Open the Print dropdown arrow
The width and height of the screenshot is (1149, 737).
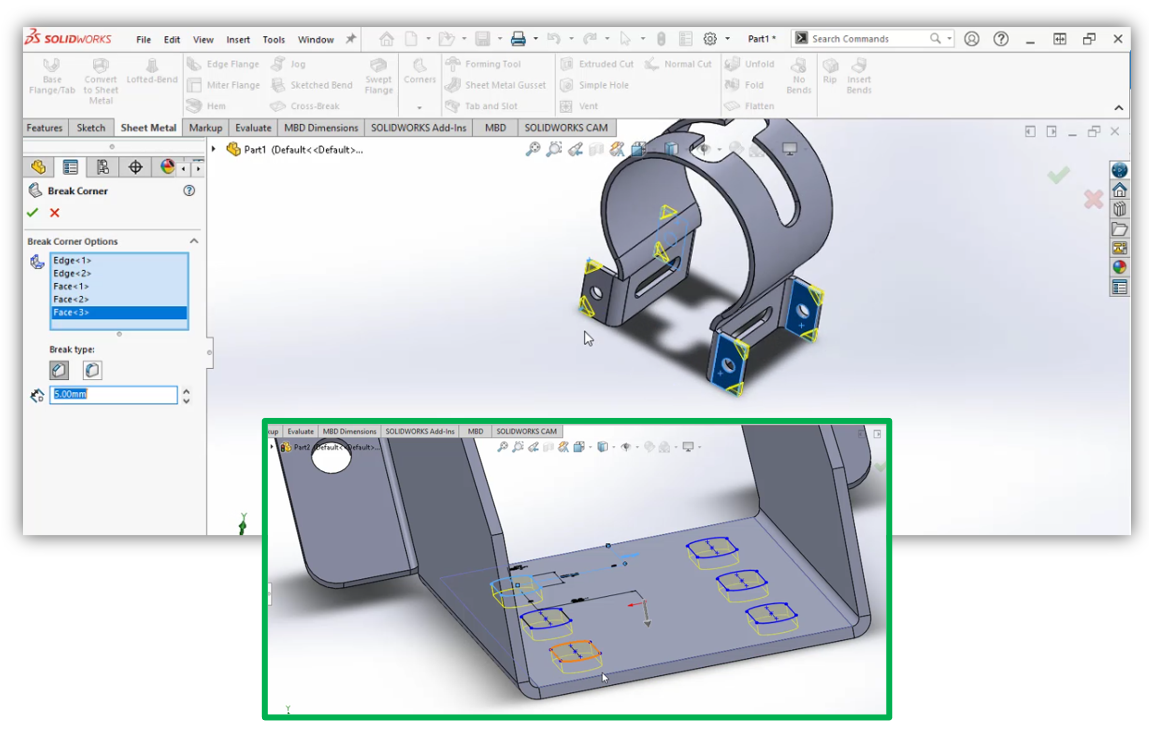click(536, 39)
